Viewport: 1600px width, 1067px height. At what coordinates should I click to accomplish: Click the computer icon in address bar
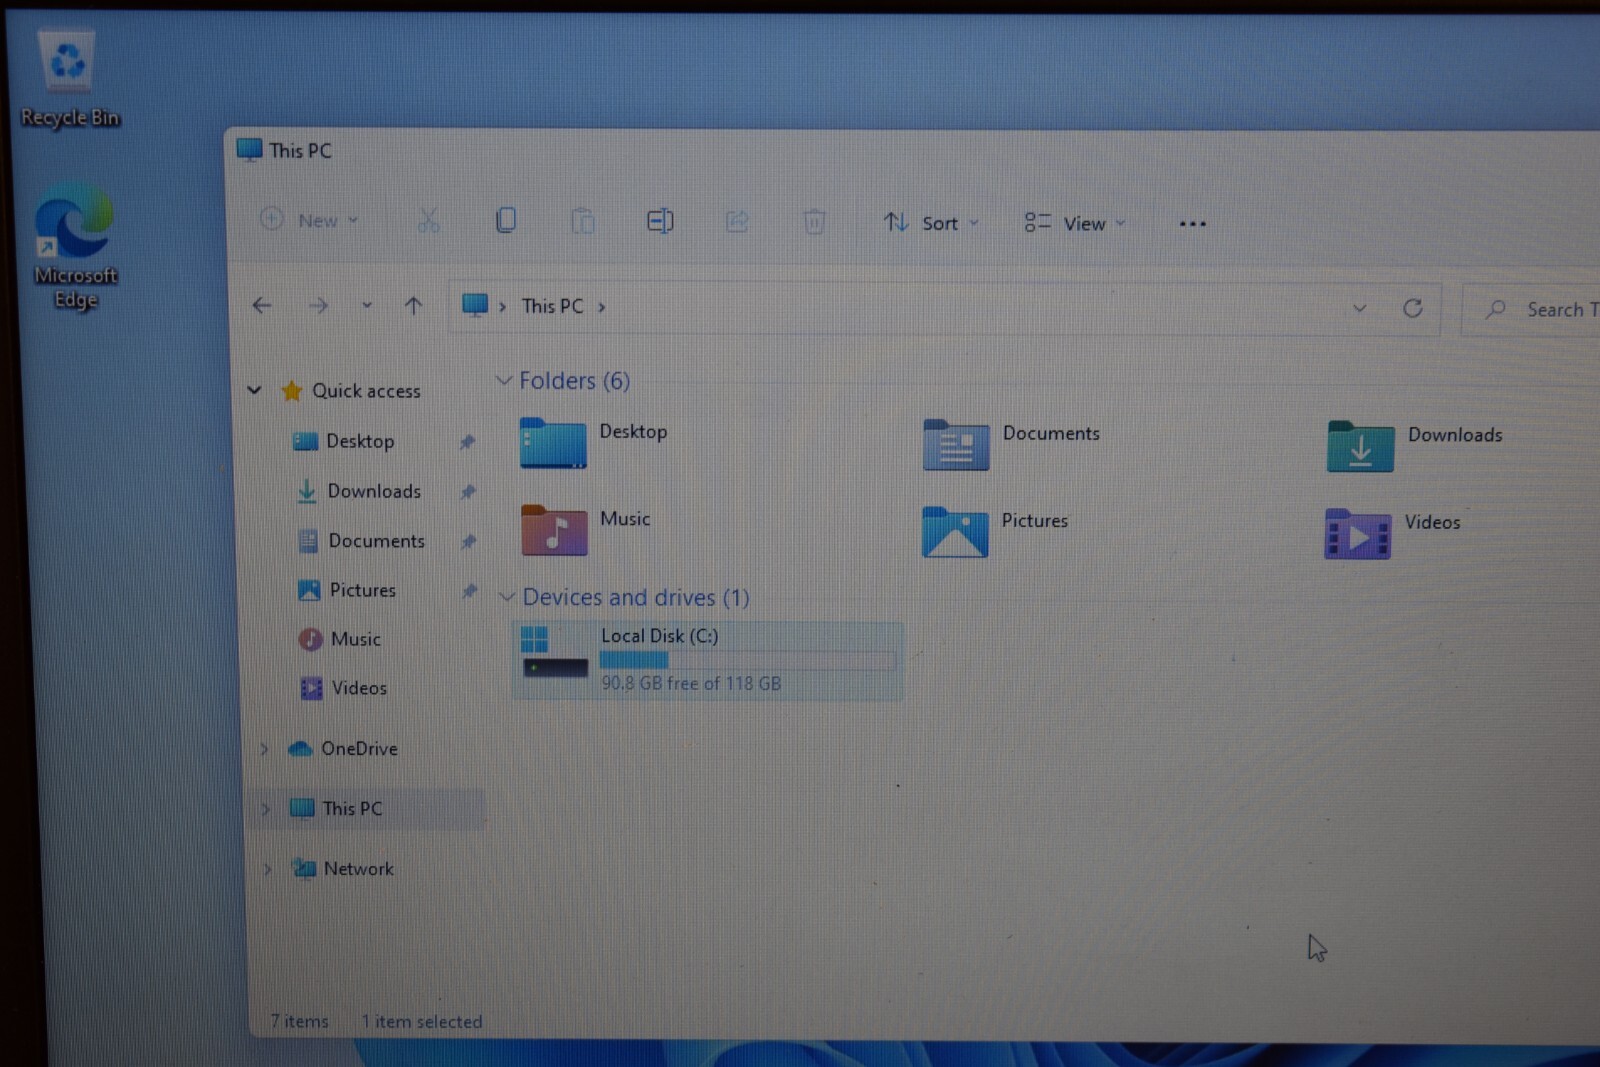click(x=475, y=305)
